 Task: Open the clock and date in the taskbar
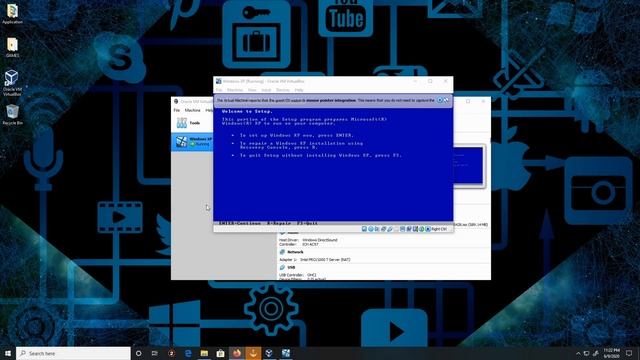(x=611, y=353)
